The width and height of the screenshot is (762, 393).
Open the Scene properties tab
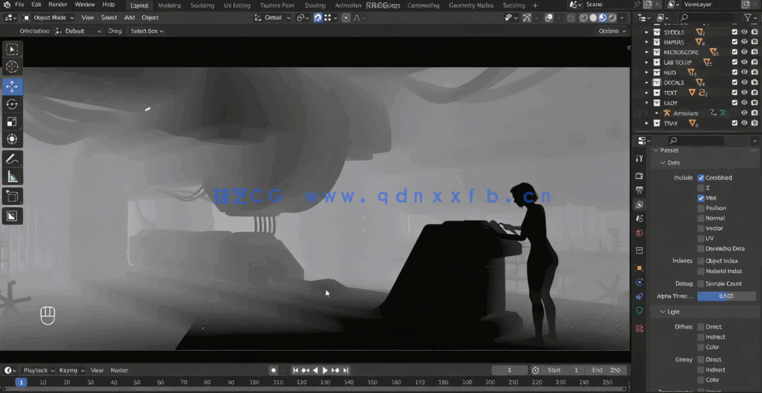click(640, 219)
